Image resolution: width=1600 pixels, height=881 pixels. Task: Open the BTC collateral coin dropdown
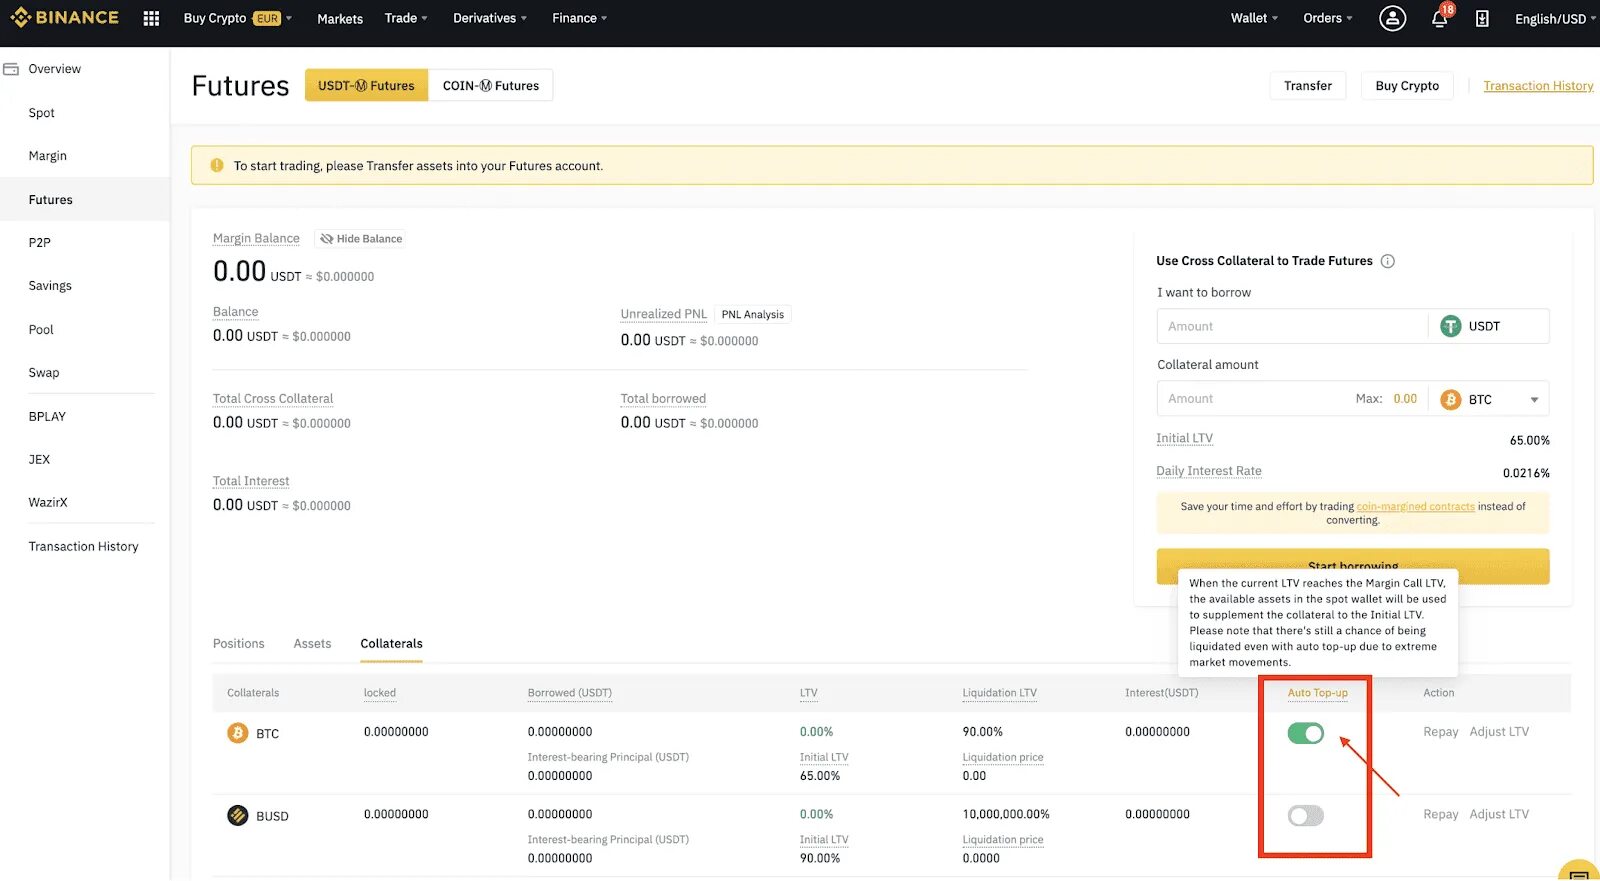[x=1534, y=400]
